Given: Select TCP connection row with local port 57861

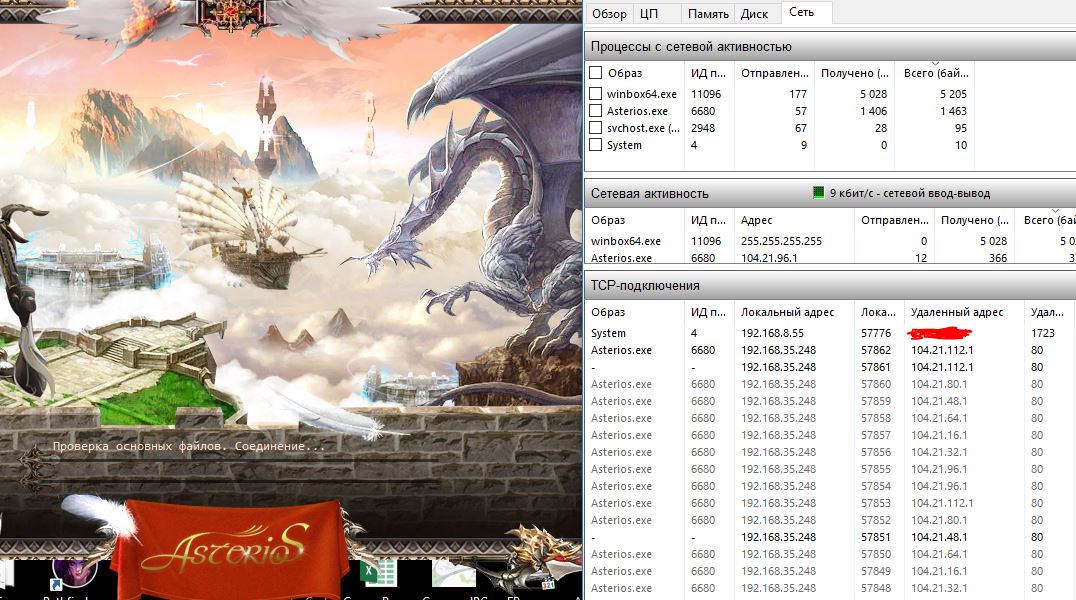Looking at the screenshot, I should (x=830, y=367).
